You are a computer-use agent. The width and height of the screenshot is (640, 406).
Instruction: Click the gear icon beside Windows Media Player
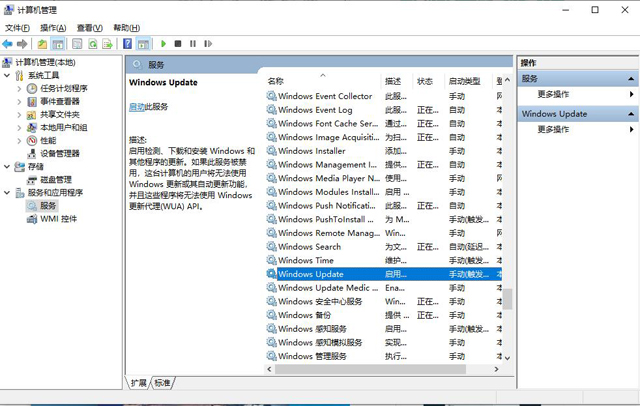(x=271, y=178)
